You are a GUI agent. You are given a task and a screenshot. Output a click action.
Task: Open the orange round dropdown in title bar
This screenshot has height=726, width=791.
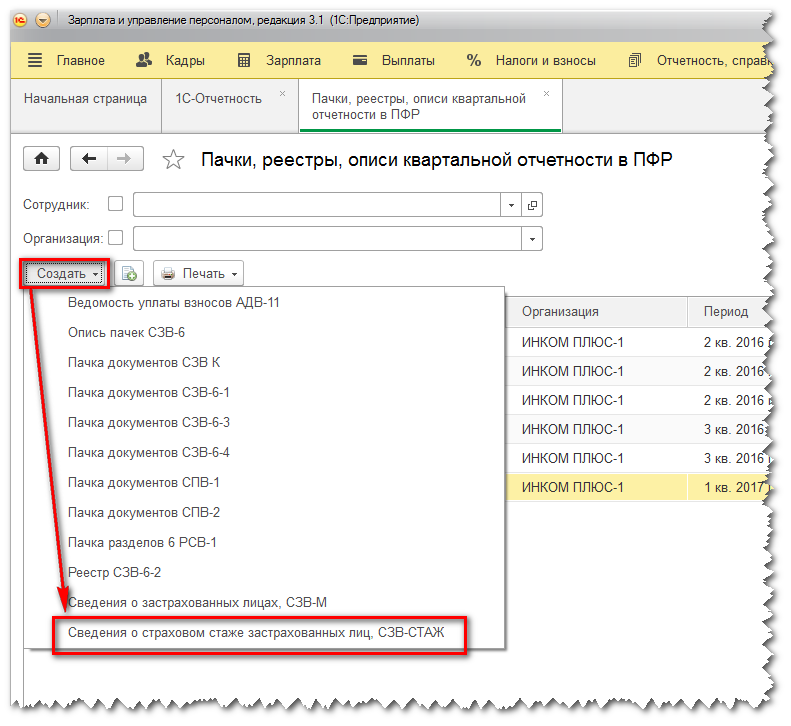coord(43,20)
